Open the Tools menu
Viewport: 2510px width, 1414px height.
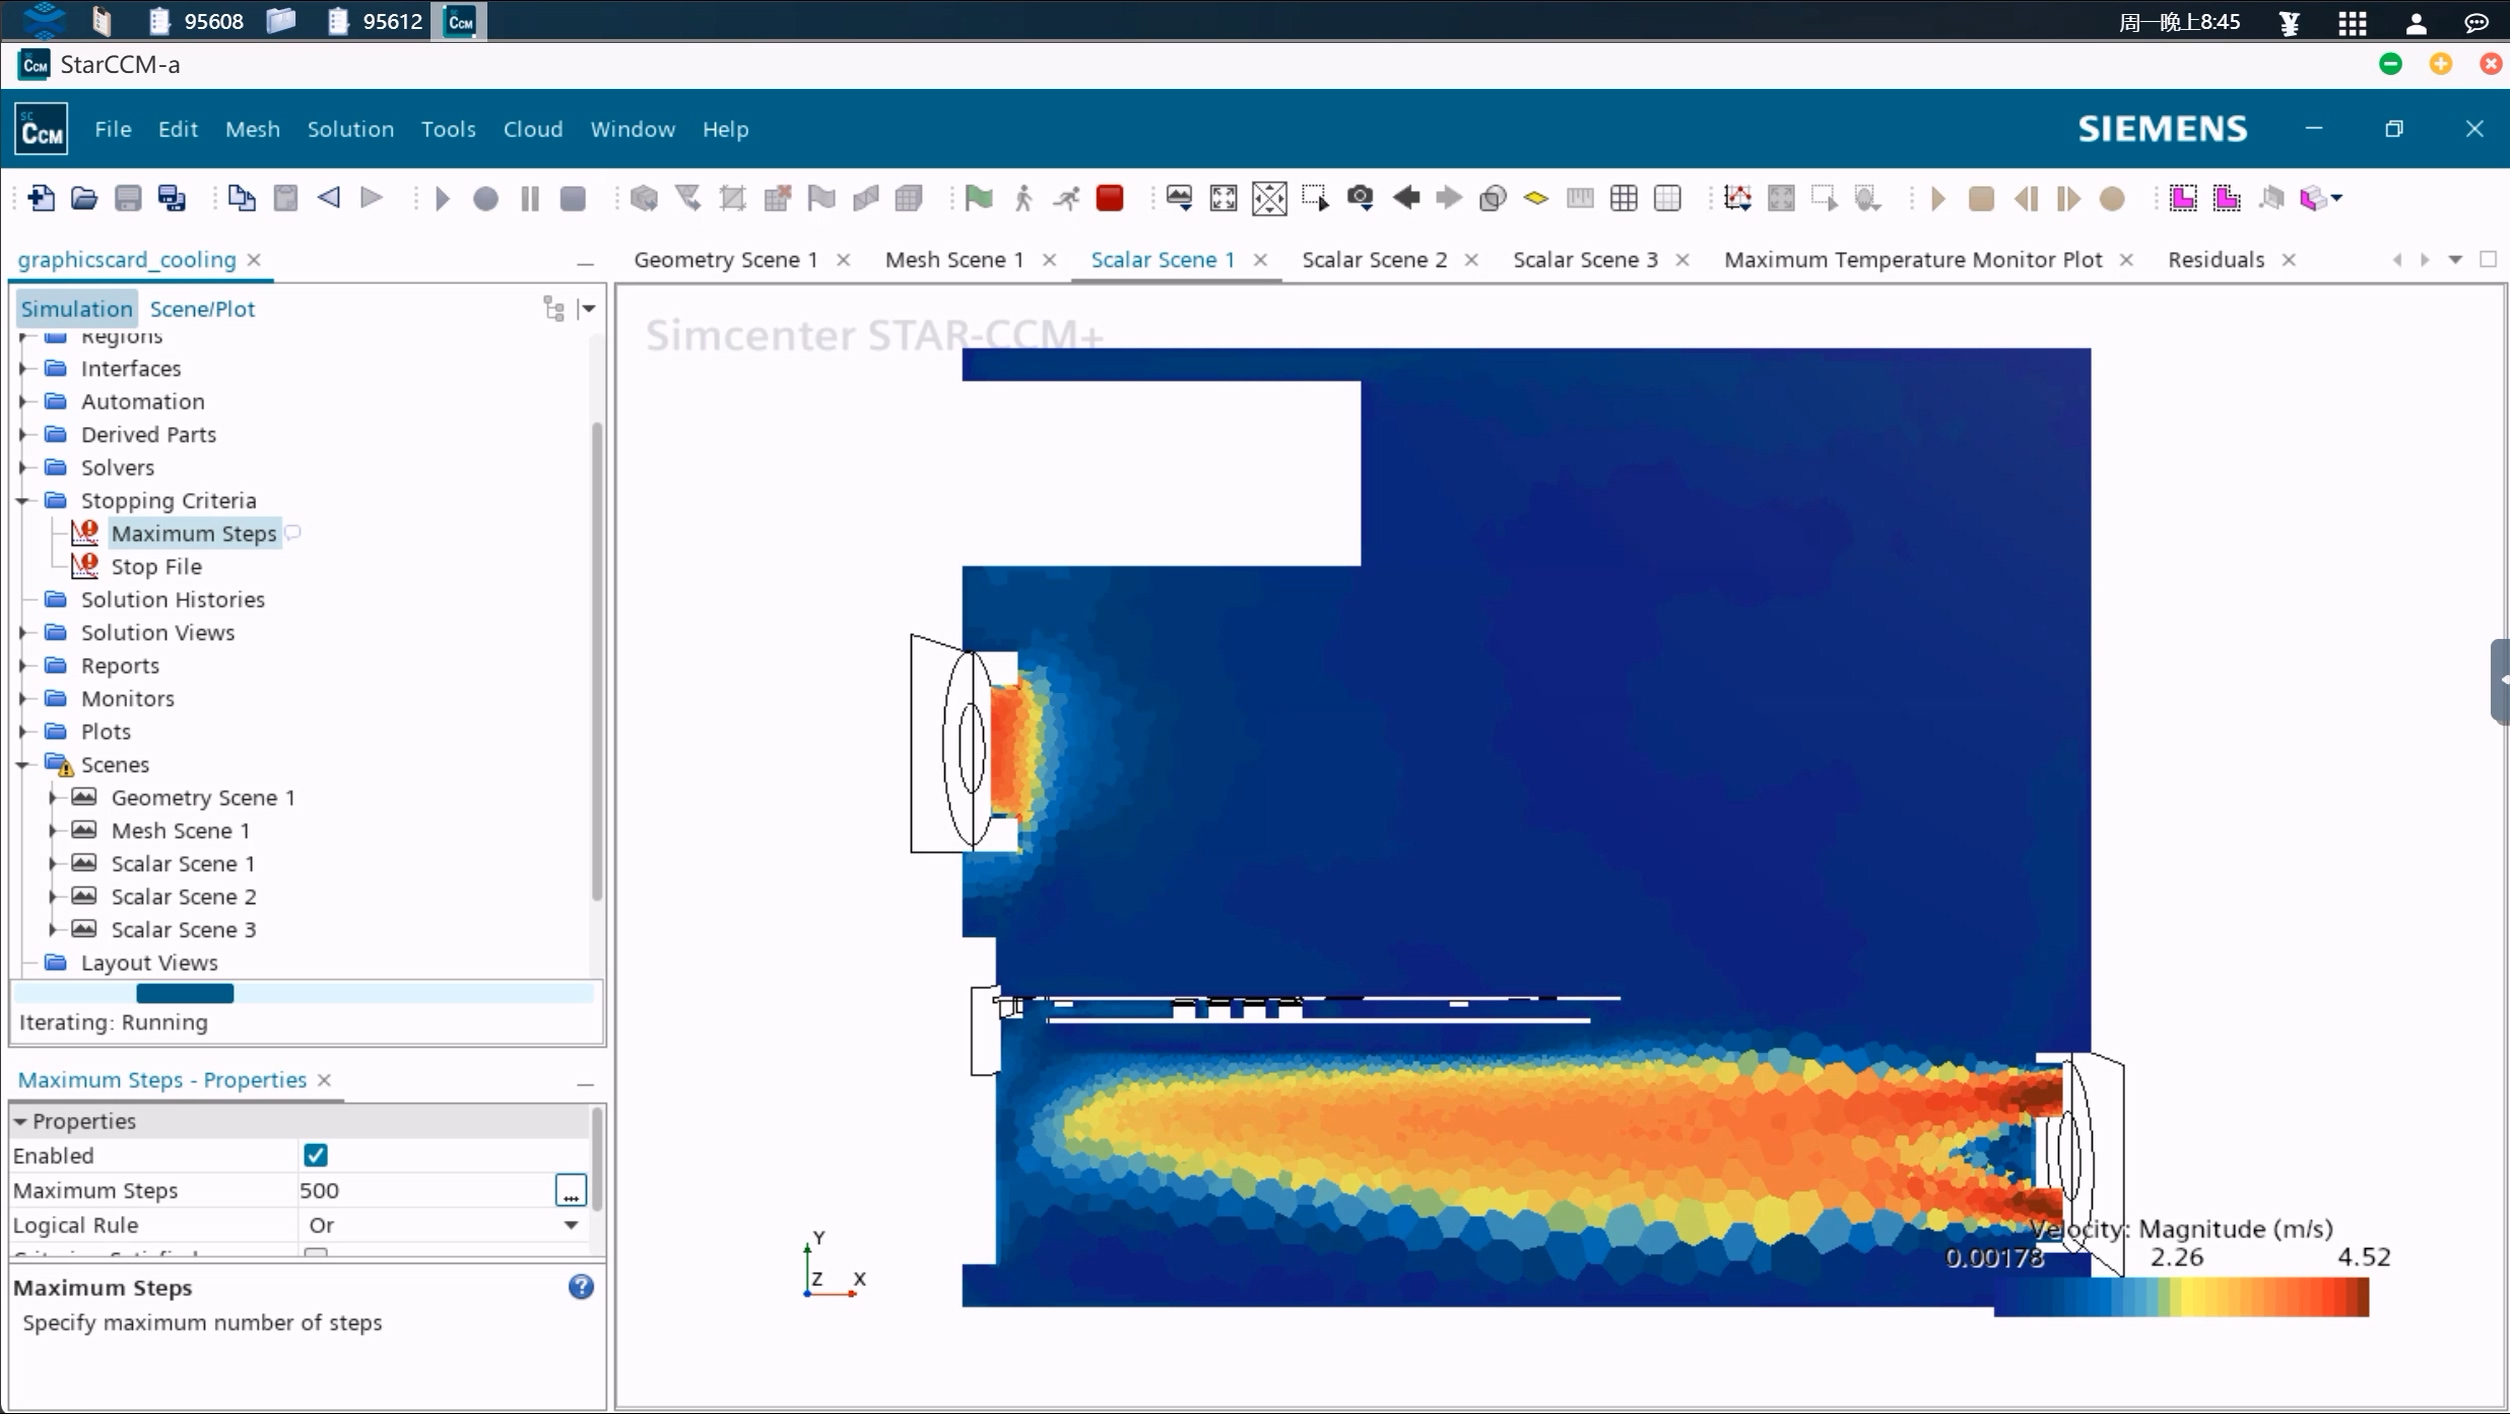448,129
